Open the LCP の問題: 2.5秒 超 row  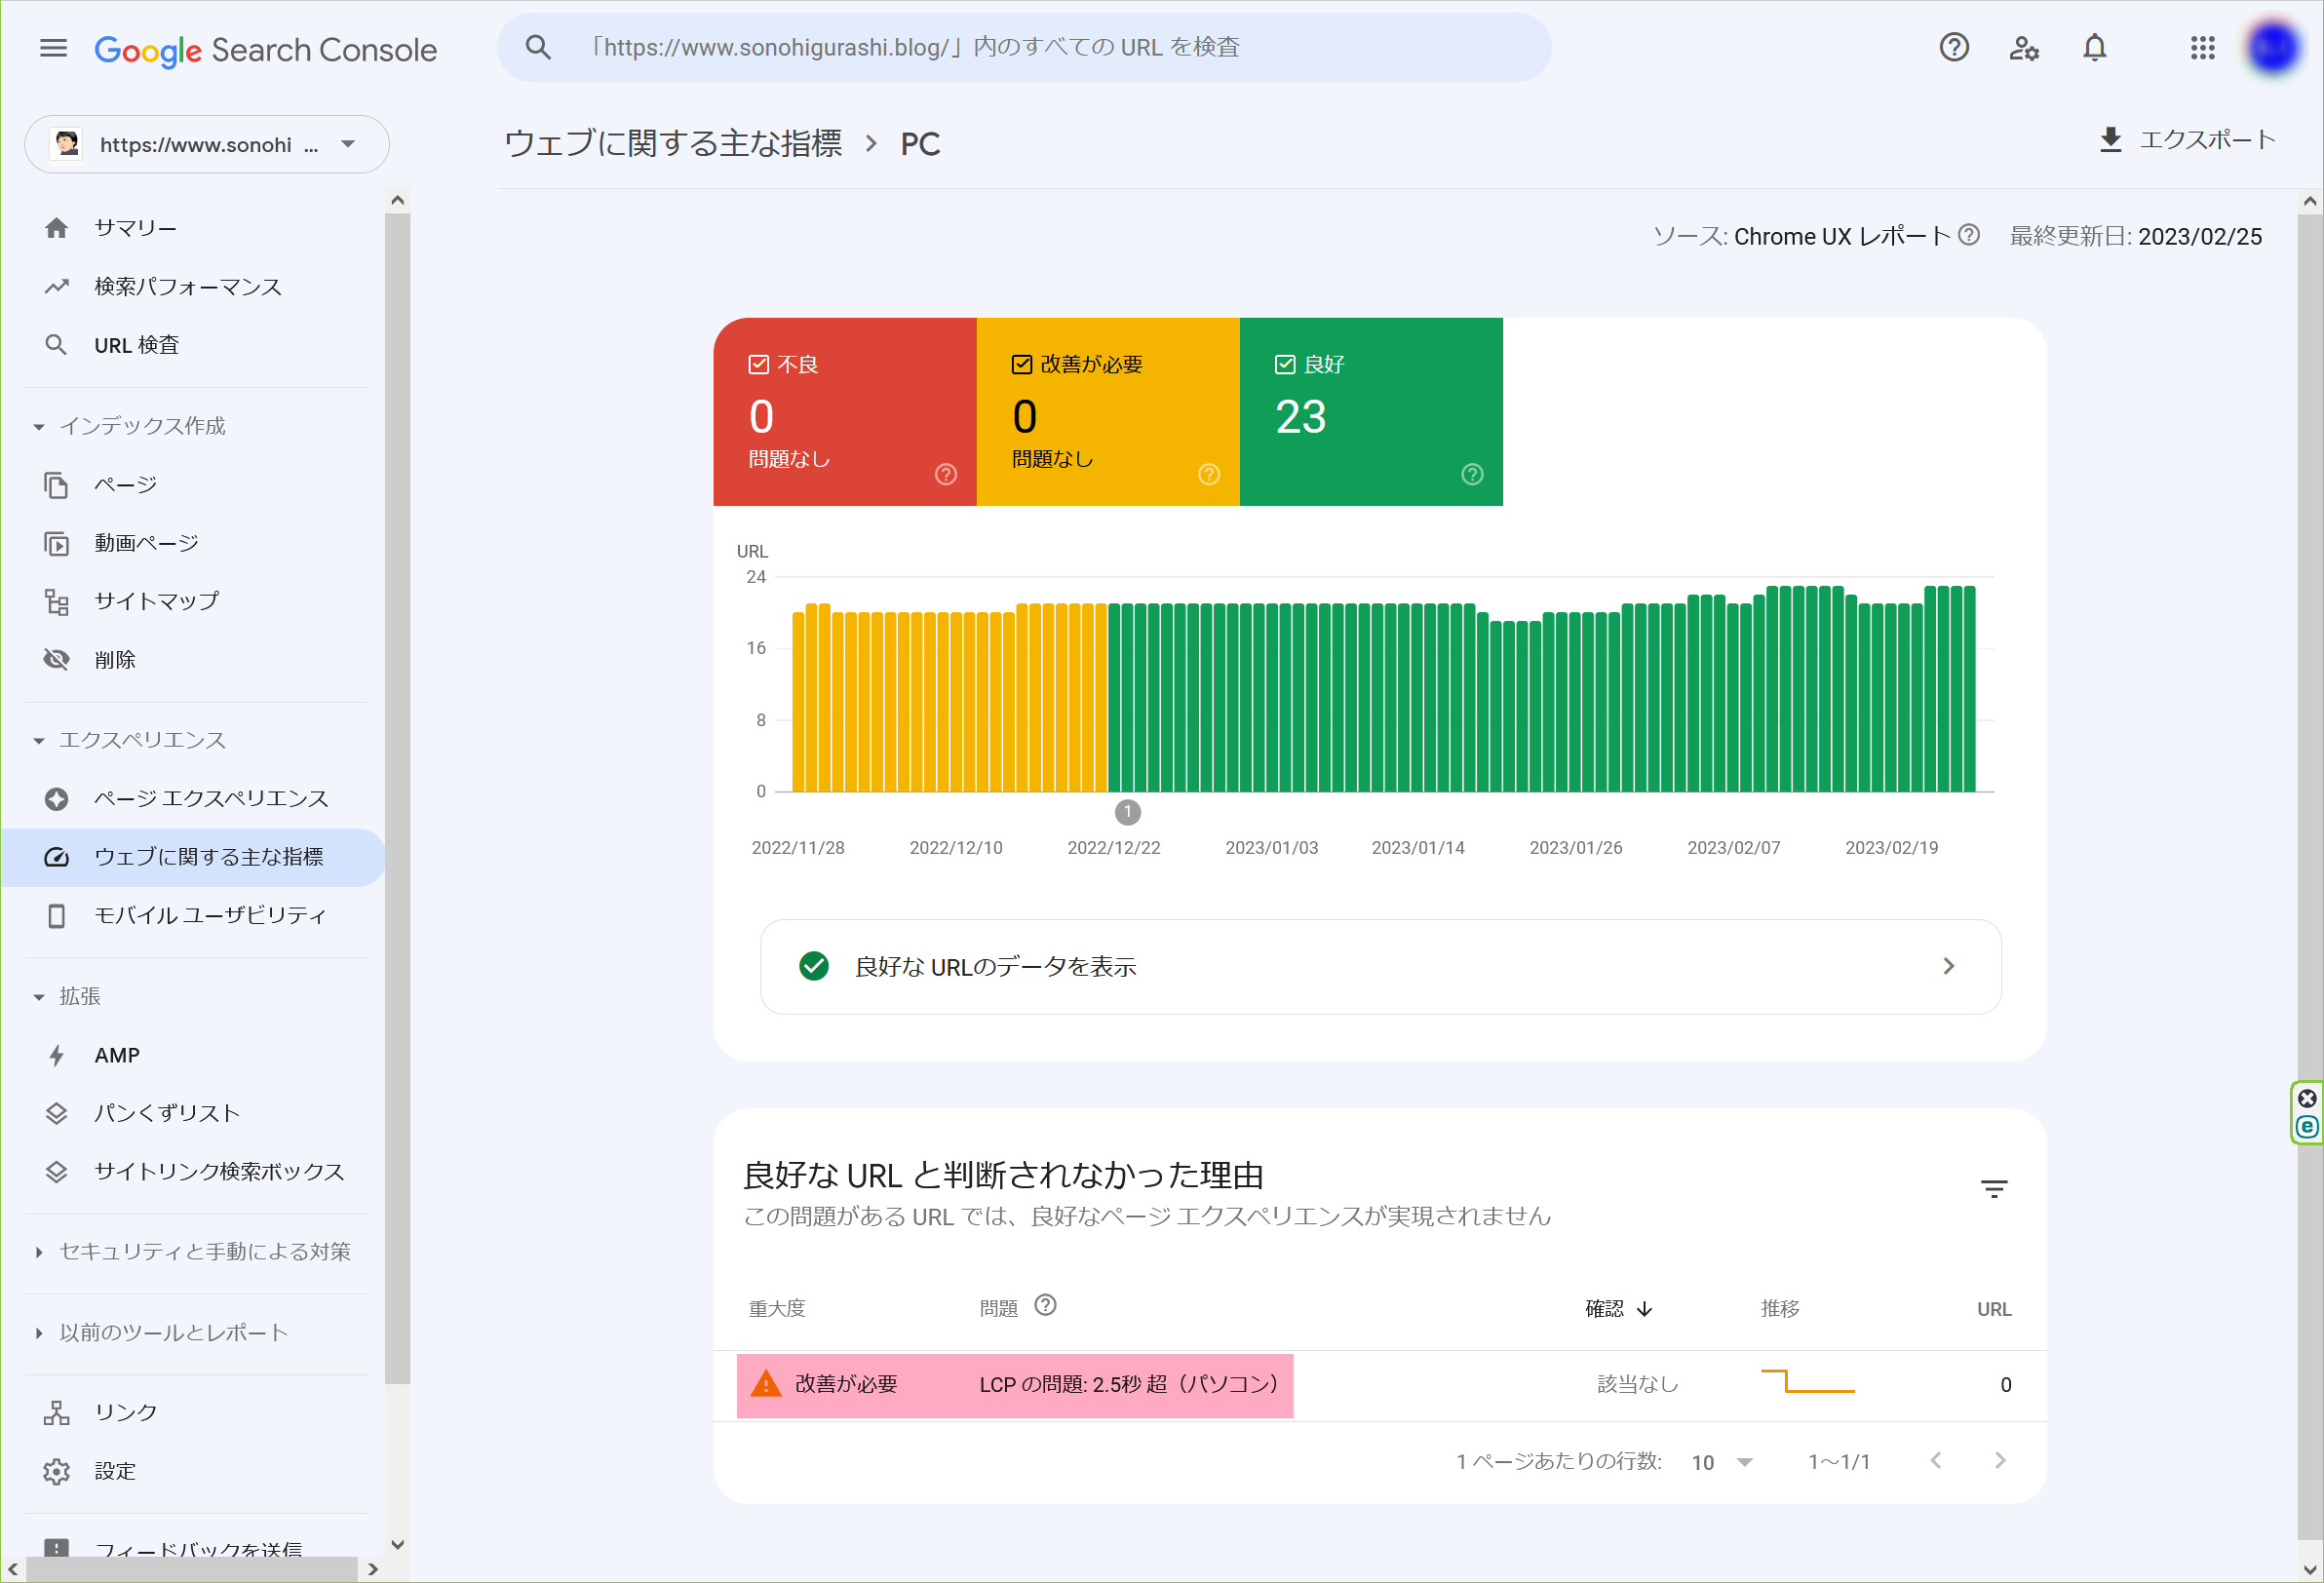tap(1379, 1385)
